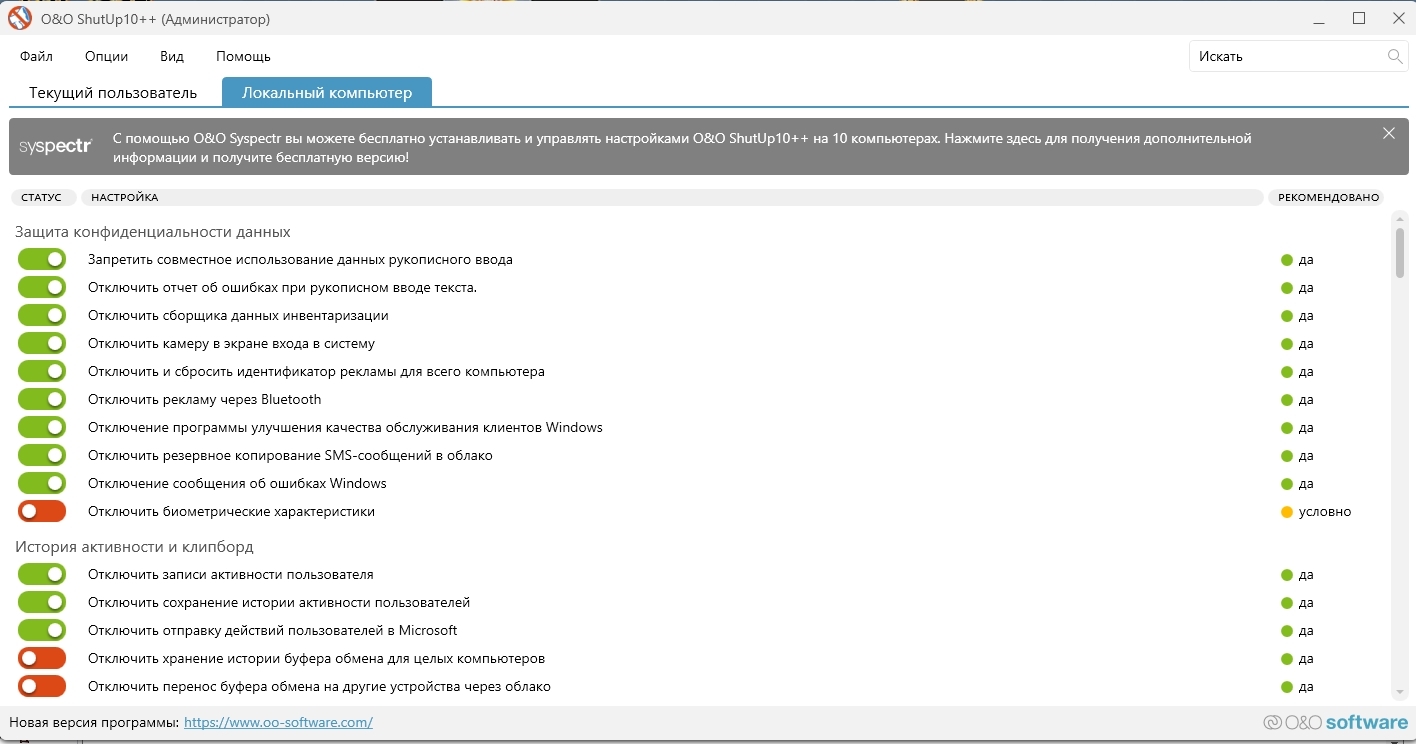Click green dot for clipboard cloud transfer row
The width and height of the screenshot is (1416, 744).
1287,687
